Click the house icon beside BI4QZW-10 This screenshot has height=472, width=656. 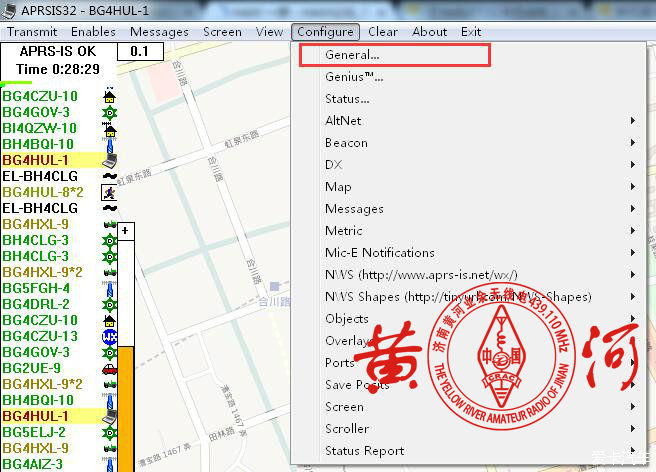[x=109, y=128]
